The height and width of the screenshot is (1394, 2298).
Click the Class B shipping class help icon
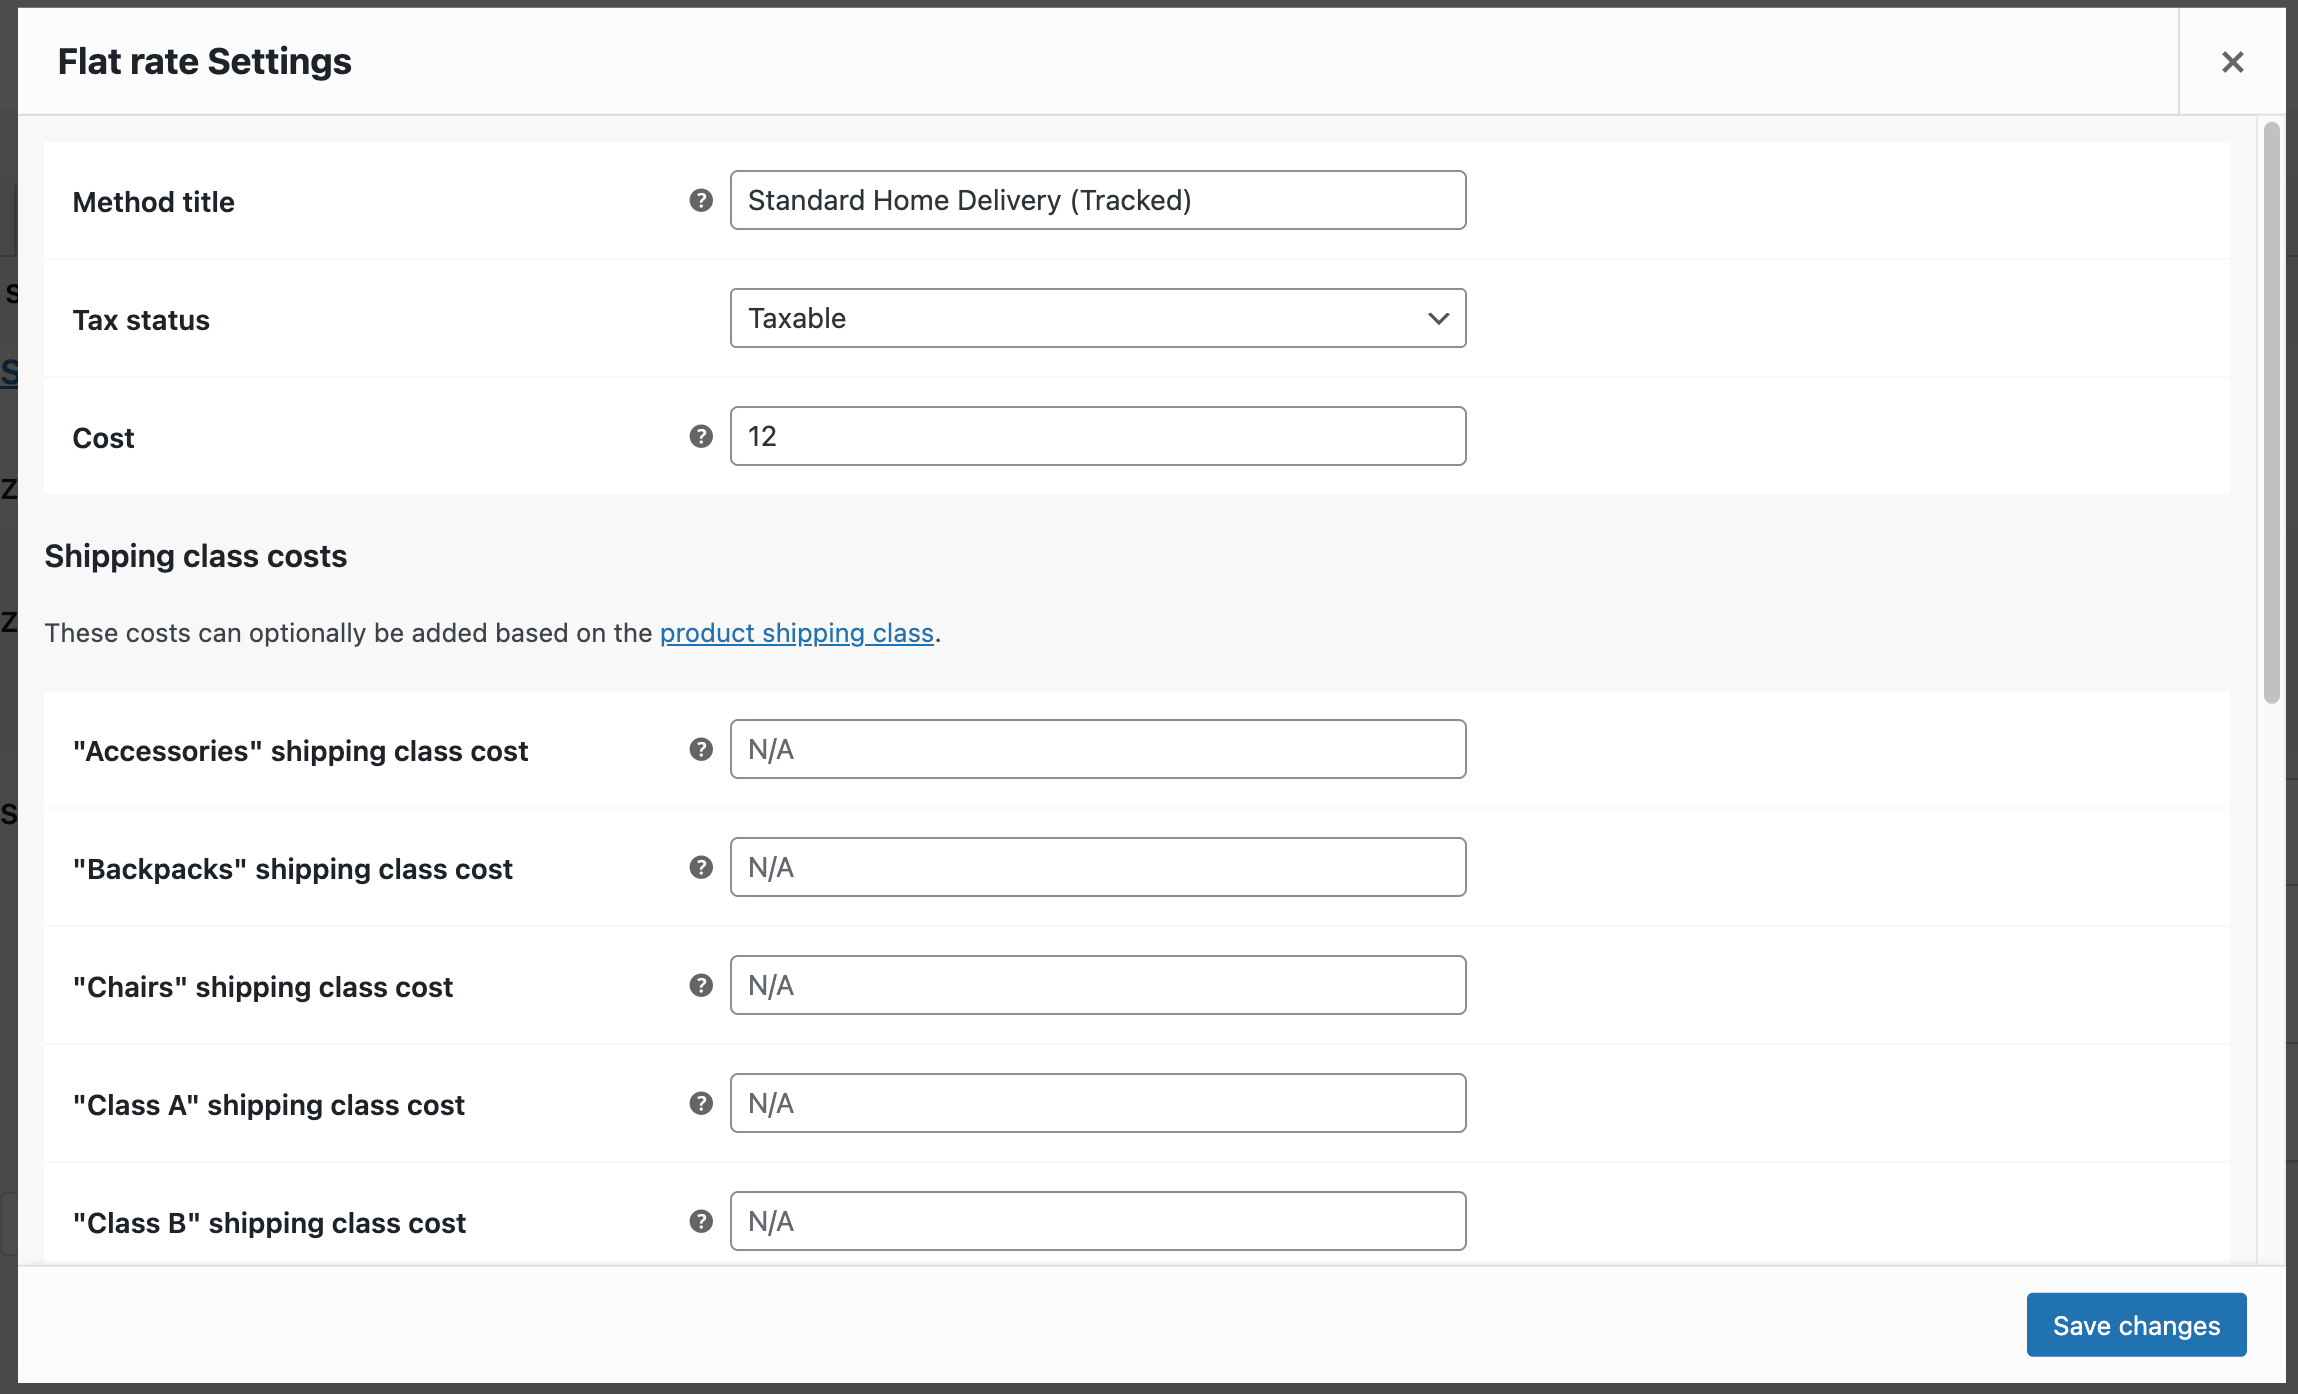pyautogui.click(x=701, y=1220)
